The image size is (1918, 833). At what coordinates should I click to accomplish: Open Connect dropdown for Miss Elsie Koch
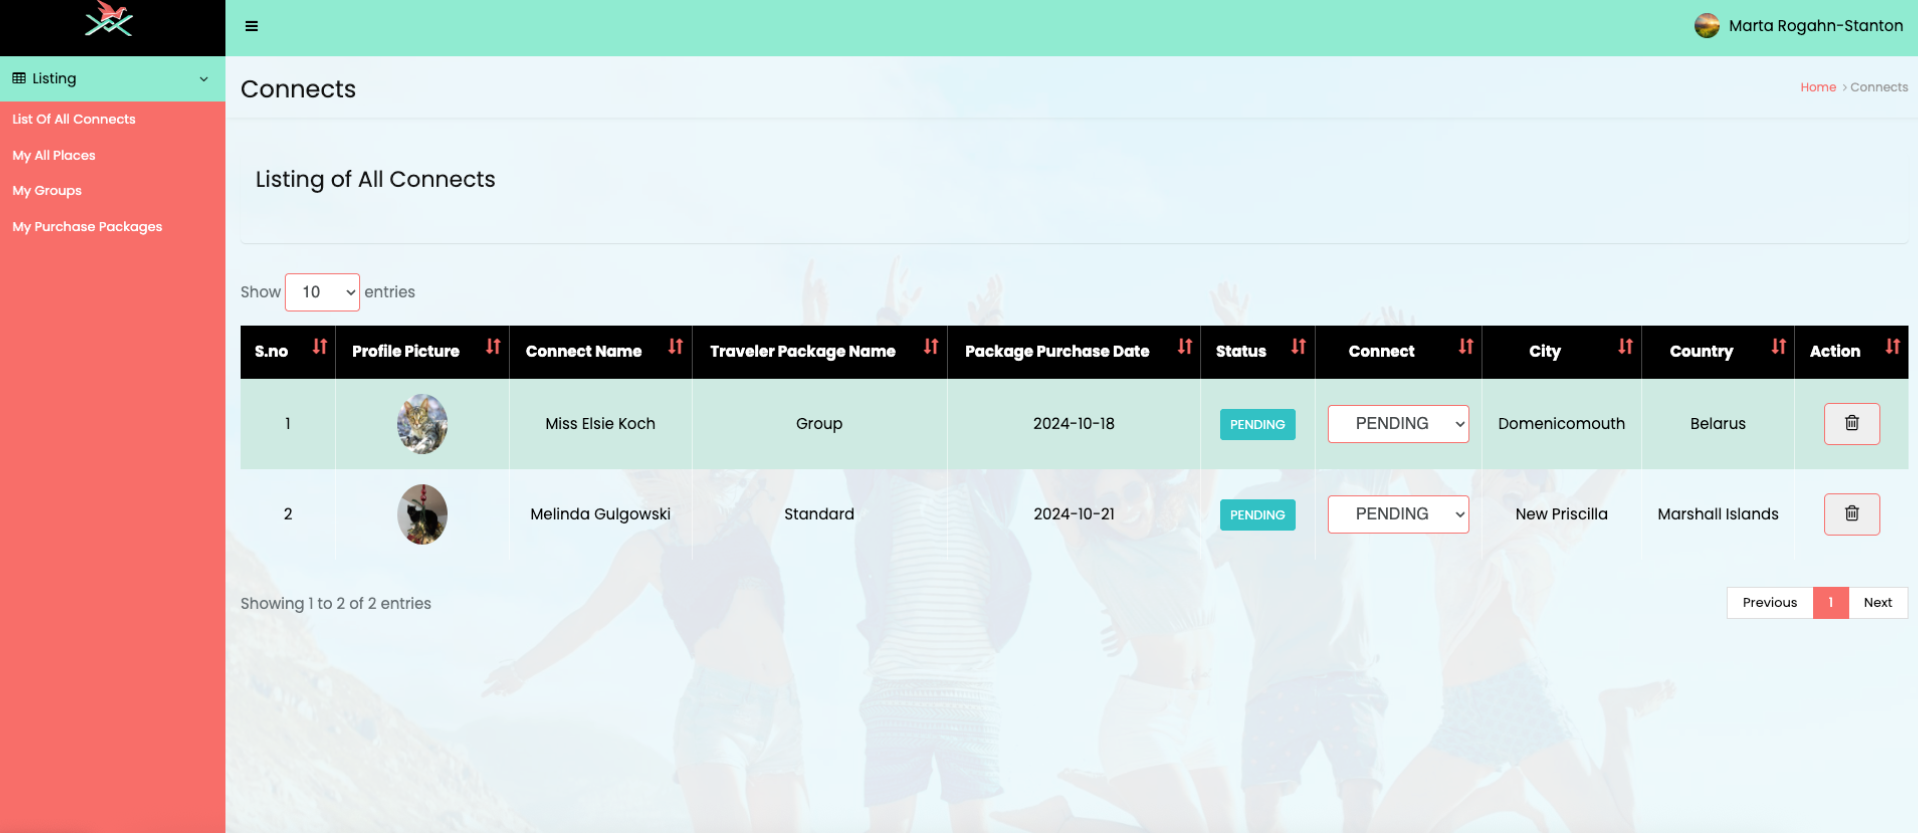point(1397,424)
